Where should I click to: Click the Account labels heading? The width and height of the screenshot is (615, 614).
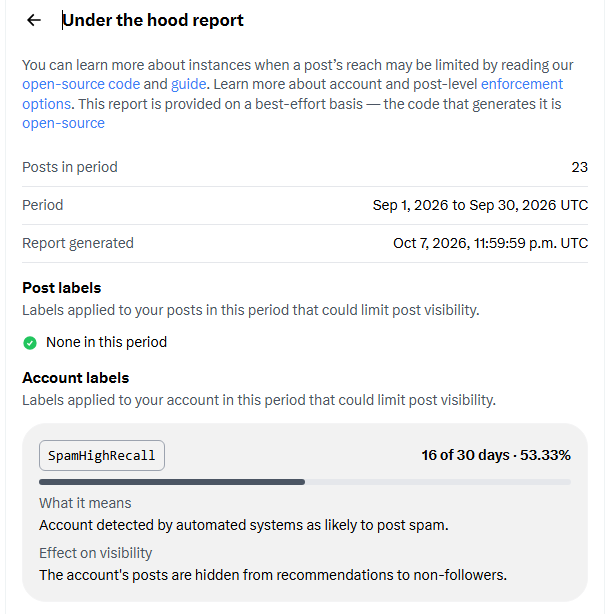(75, 378)
